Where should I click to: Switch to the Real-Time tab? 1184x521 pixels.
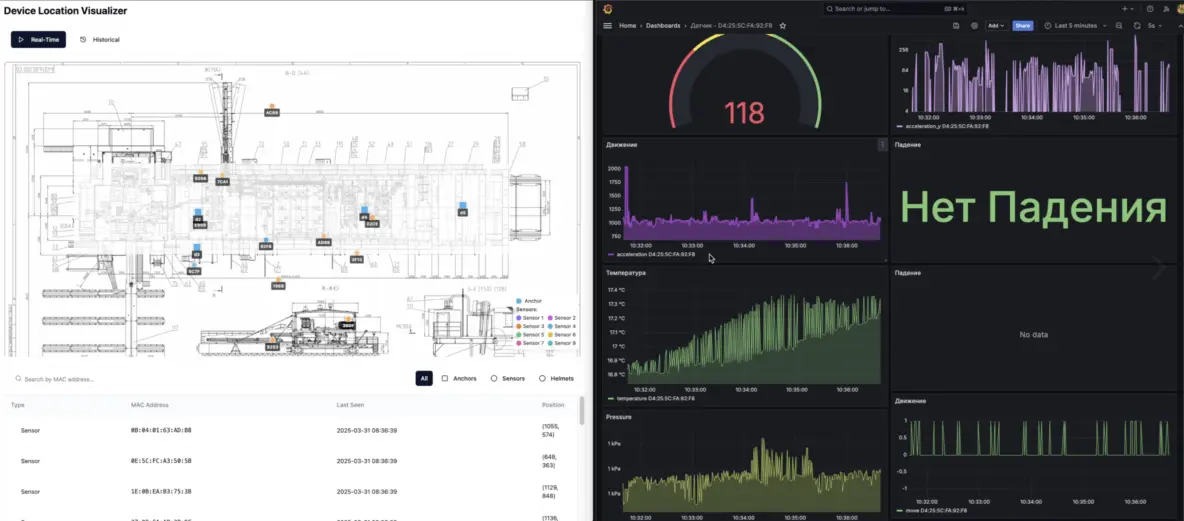point(38,40)
